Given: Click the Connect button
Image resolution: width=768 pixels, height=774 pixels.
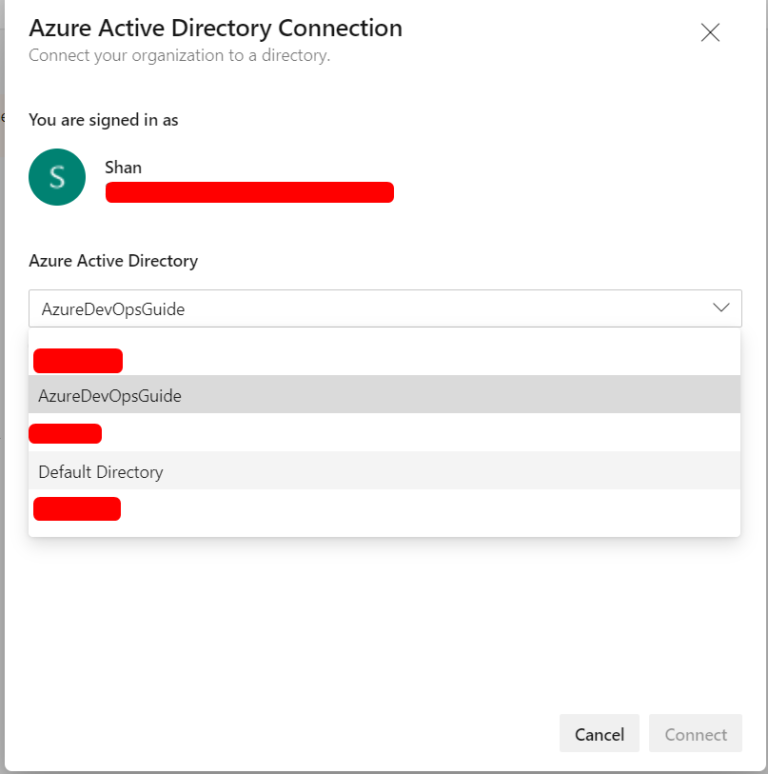Looking at the screenshot, I should pyautogui.click(x=695, y=734).
